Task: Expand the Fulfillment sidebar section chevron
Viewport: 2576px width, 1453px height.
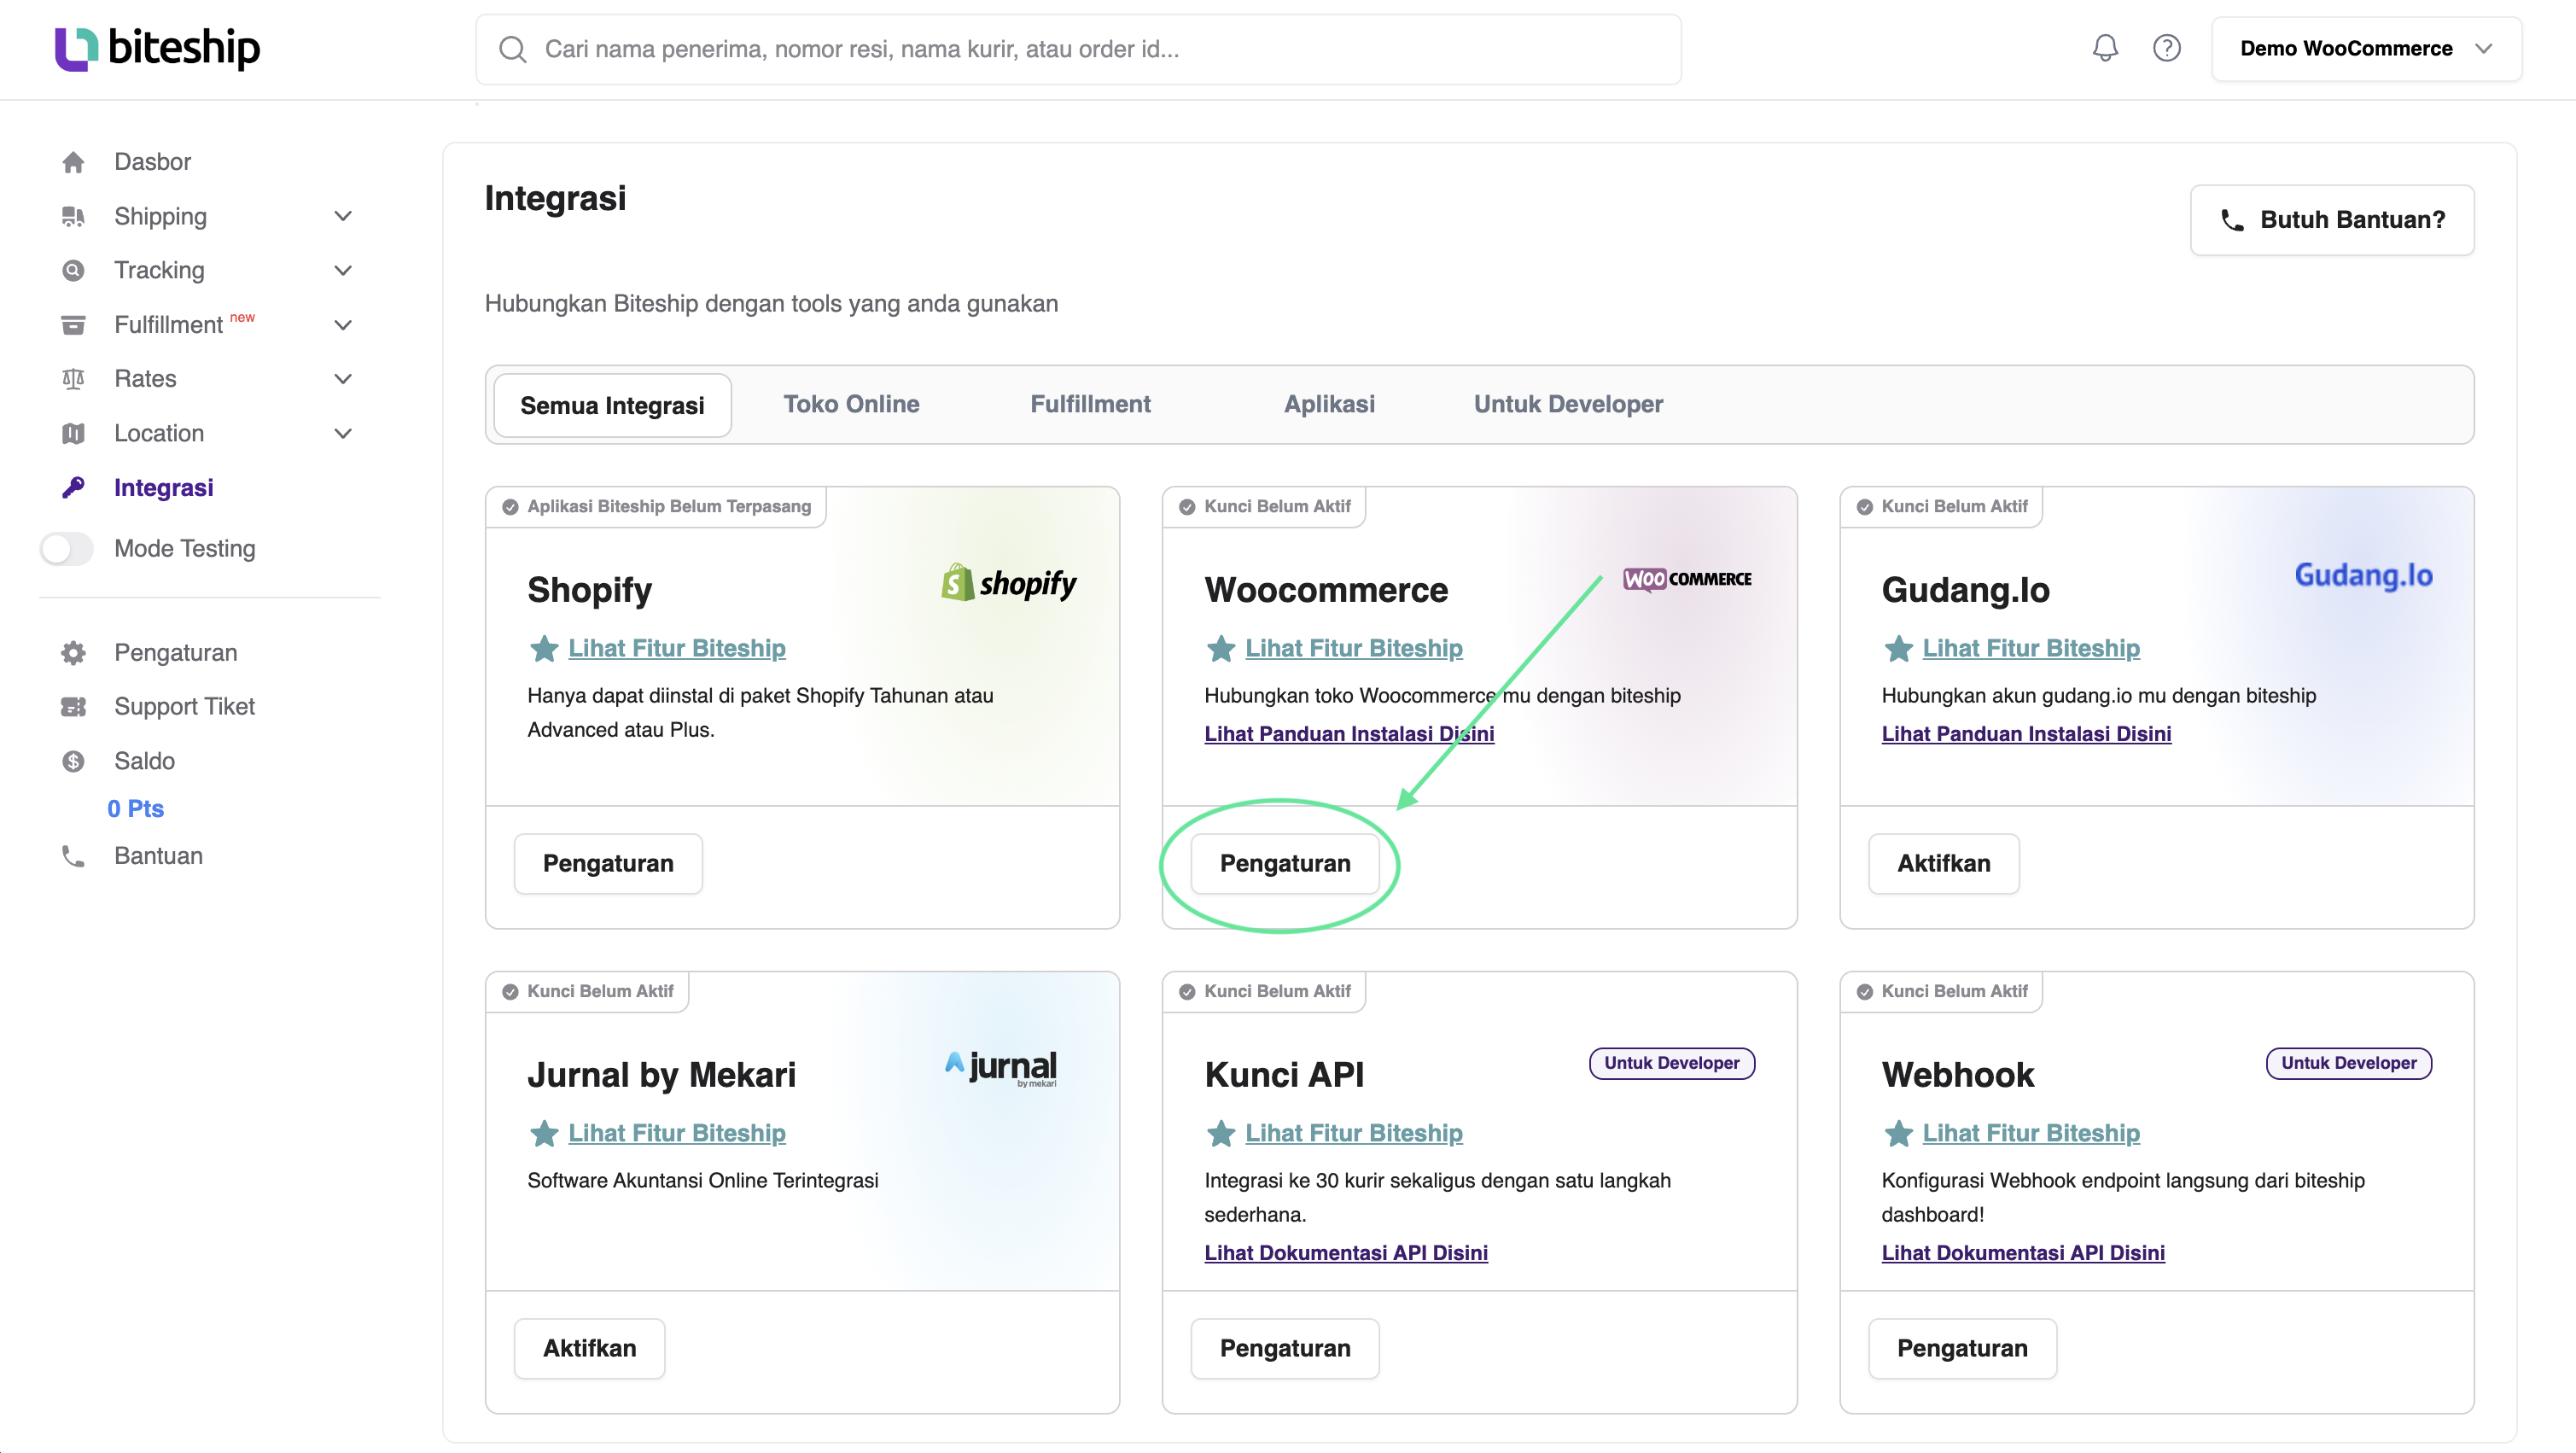Action: (x=343, y=325)
